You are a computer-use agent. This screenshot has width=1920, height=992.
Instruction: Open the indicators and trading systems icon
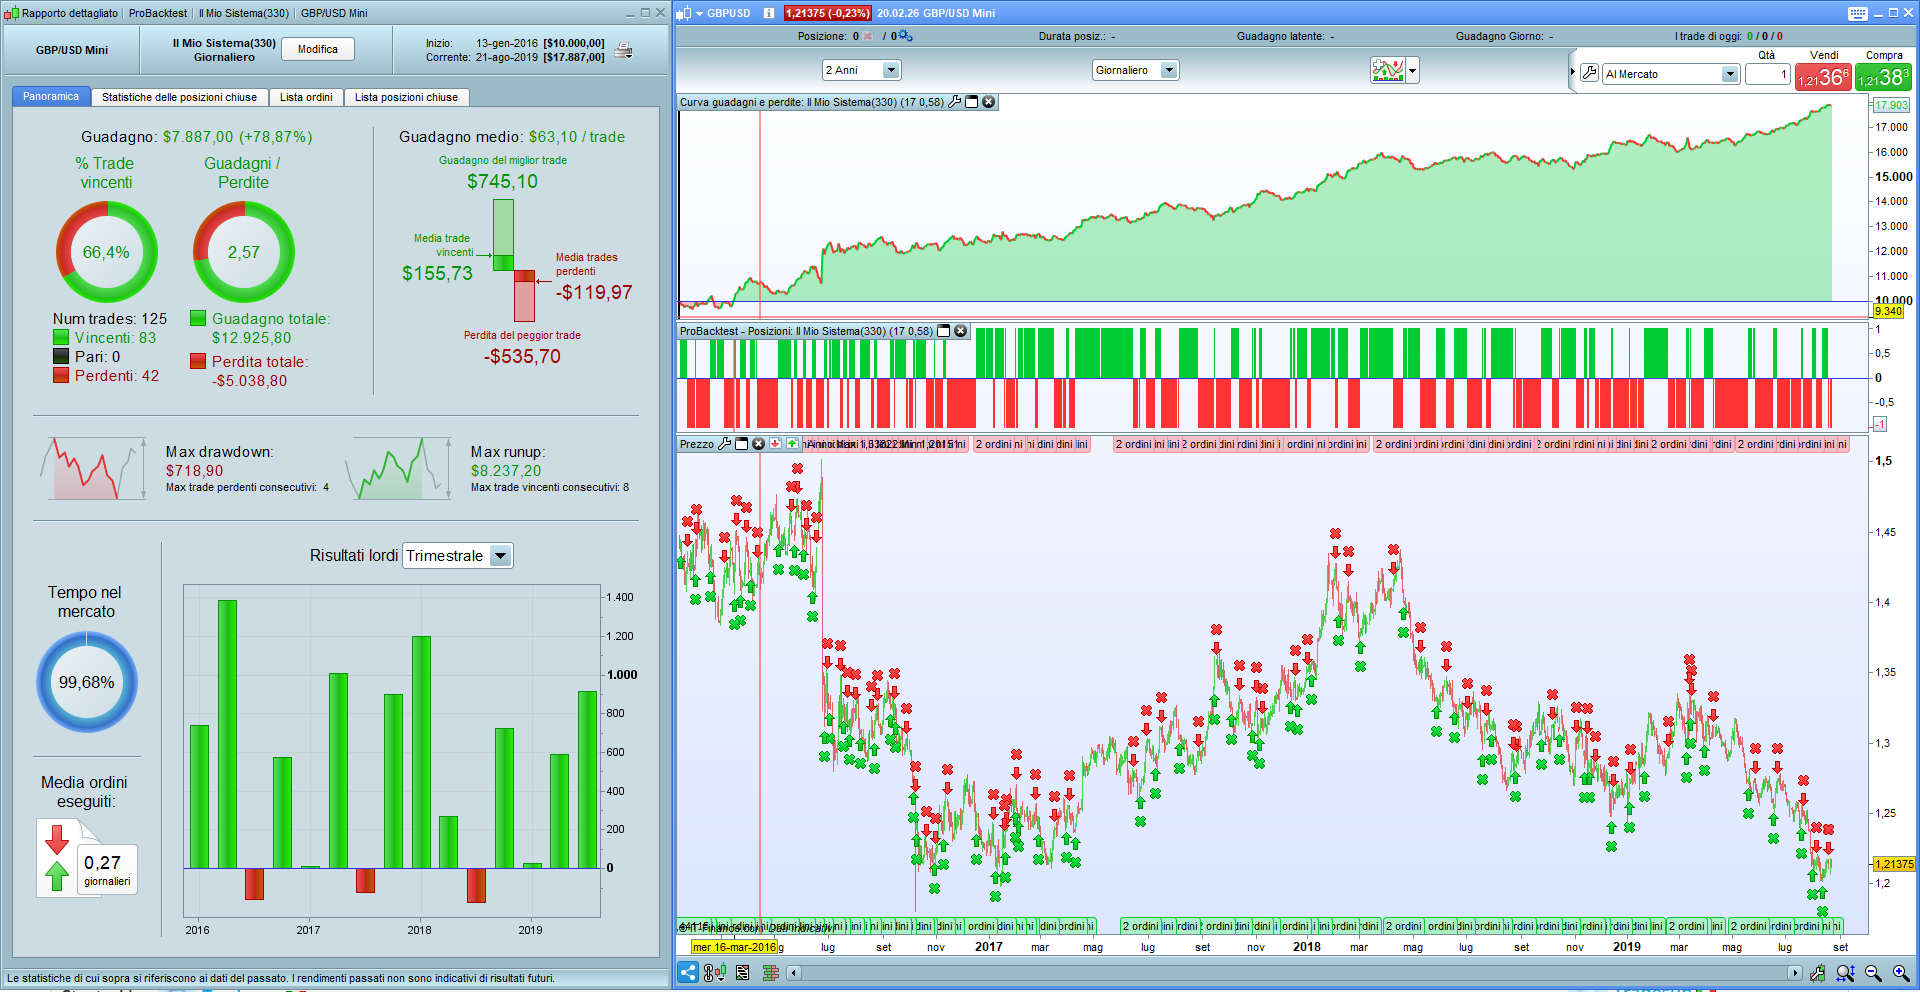[1387, 70]
